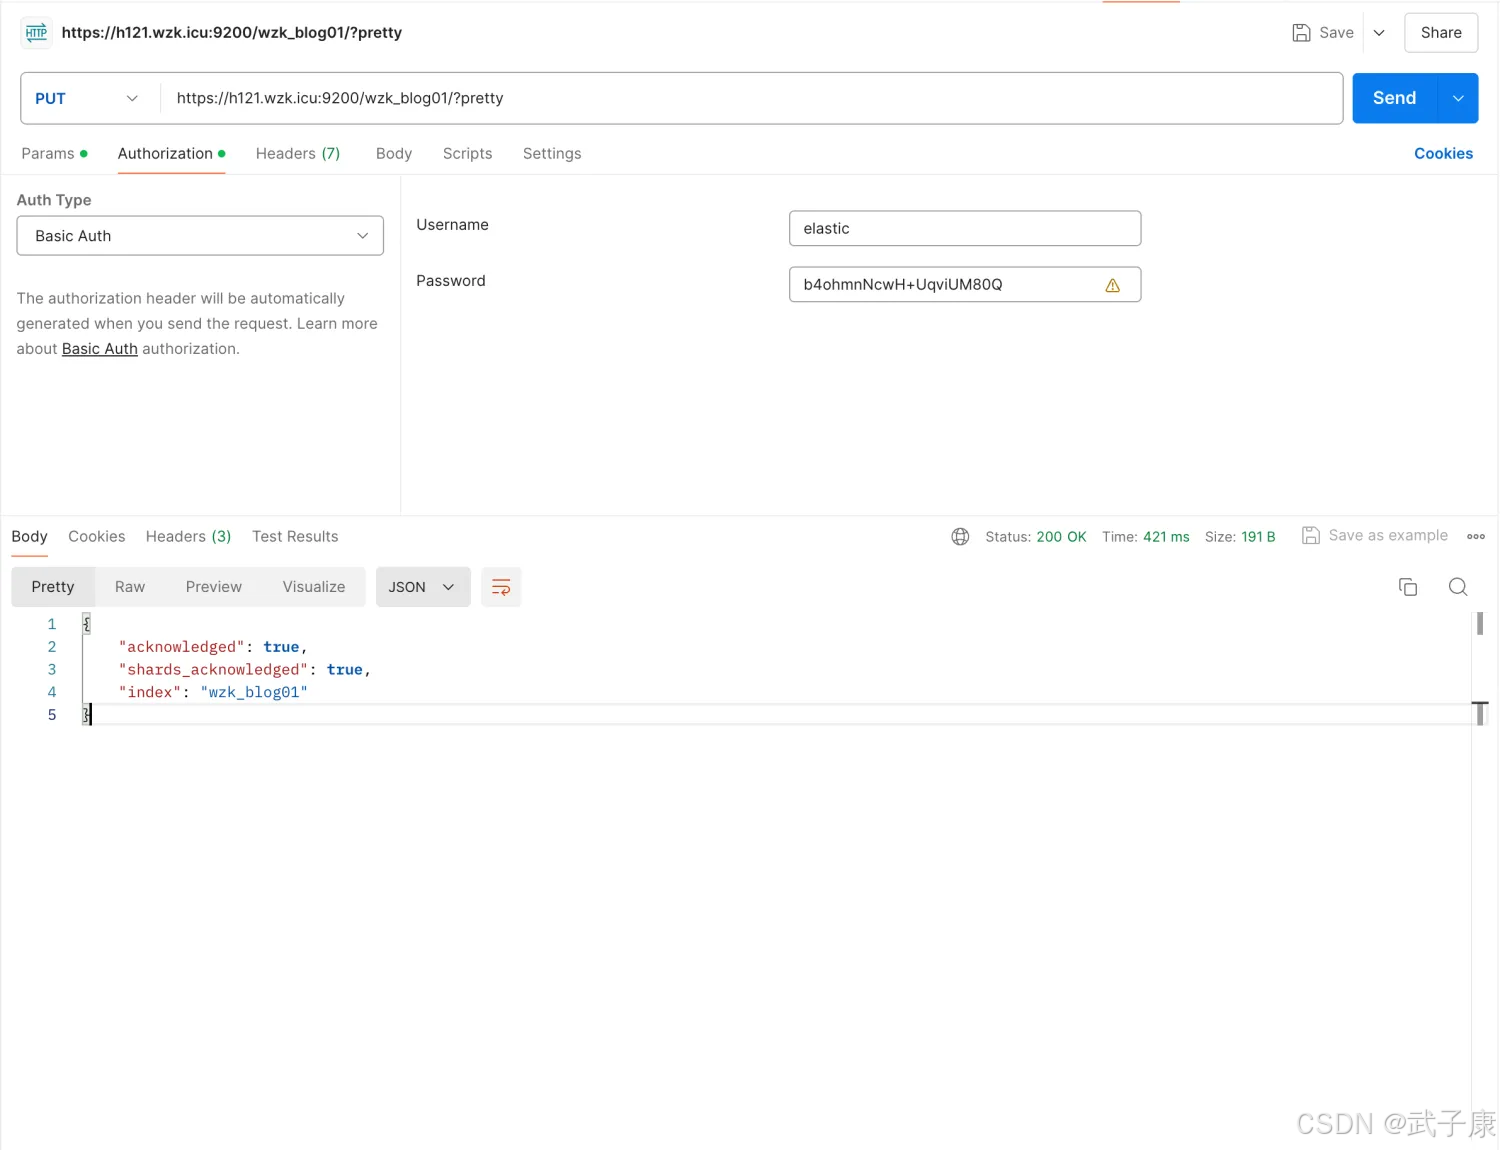Copy the response body with copy icon

click(x=1408, y=587)
